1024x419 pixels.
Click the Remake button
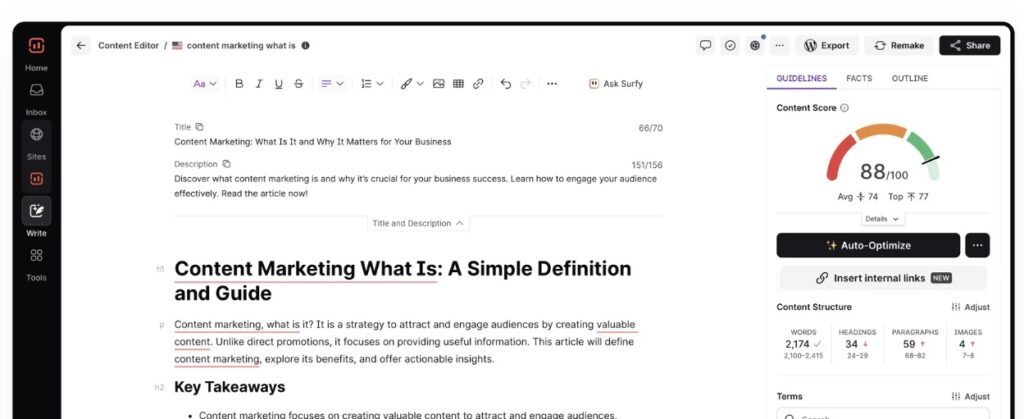coord(899,46)
